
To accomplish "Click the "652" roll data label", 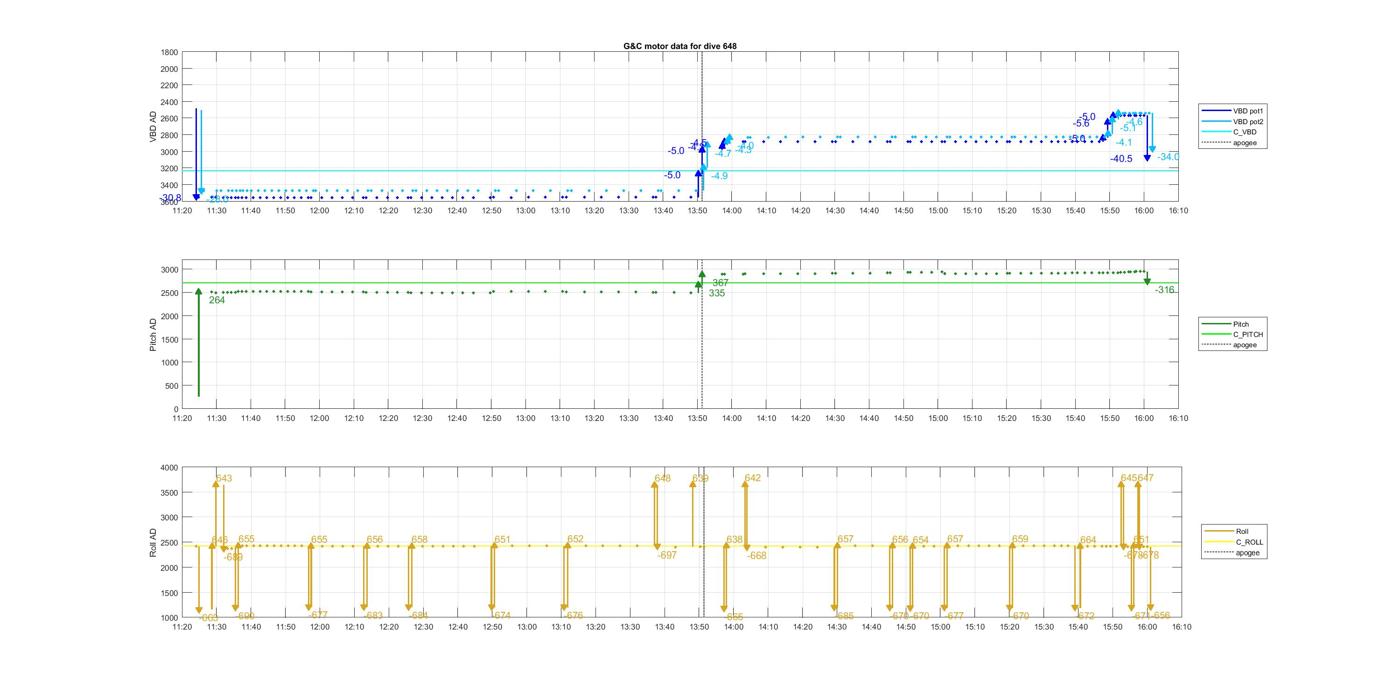I will coord(575,539).
